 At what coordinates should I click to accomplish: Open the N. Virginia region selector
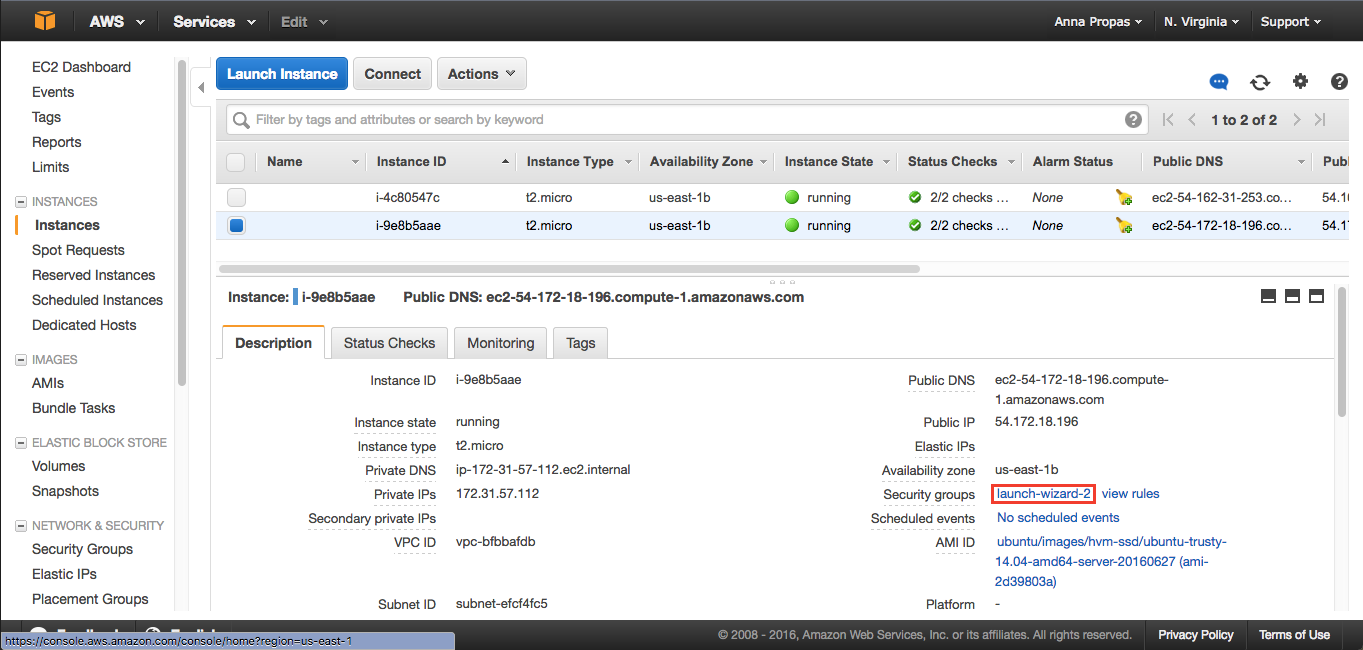click(x=1201, y=21)
